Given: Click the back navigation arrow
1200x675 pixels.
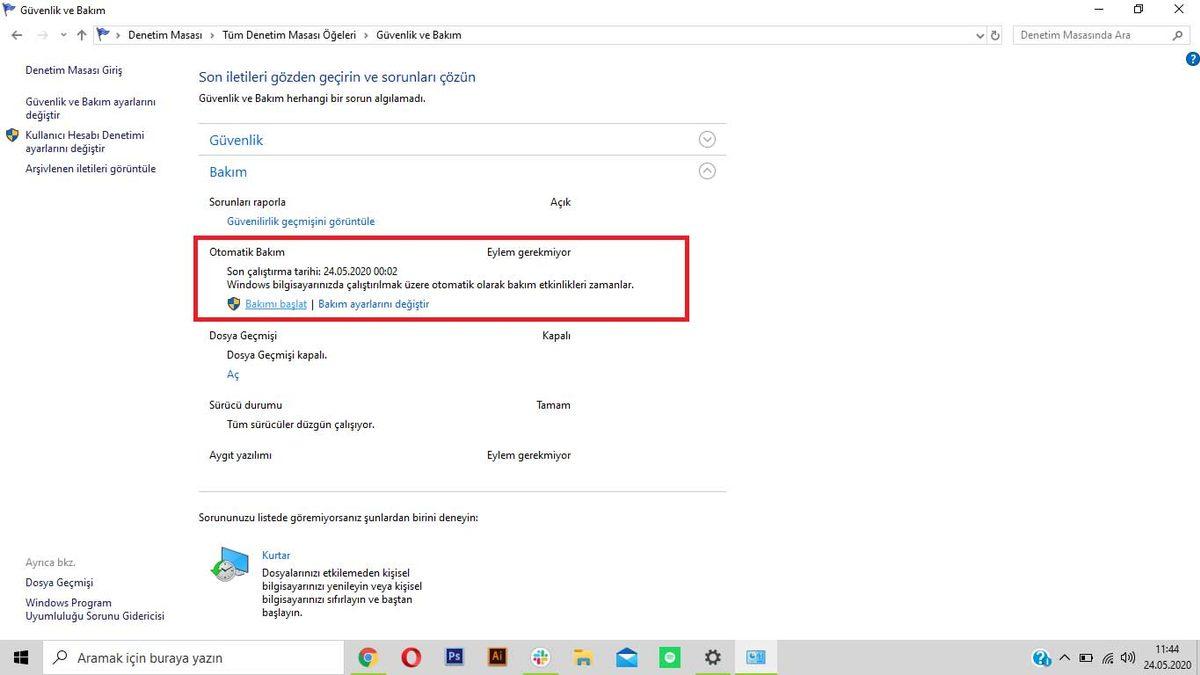Looking at the screenshot, I should point(16,34).
